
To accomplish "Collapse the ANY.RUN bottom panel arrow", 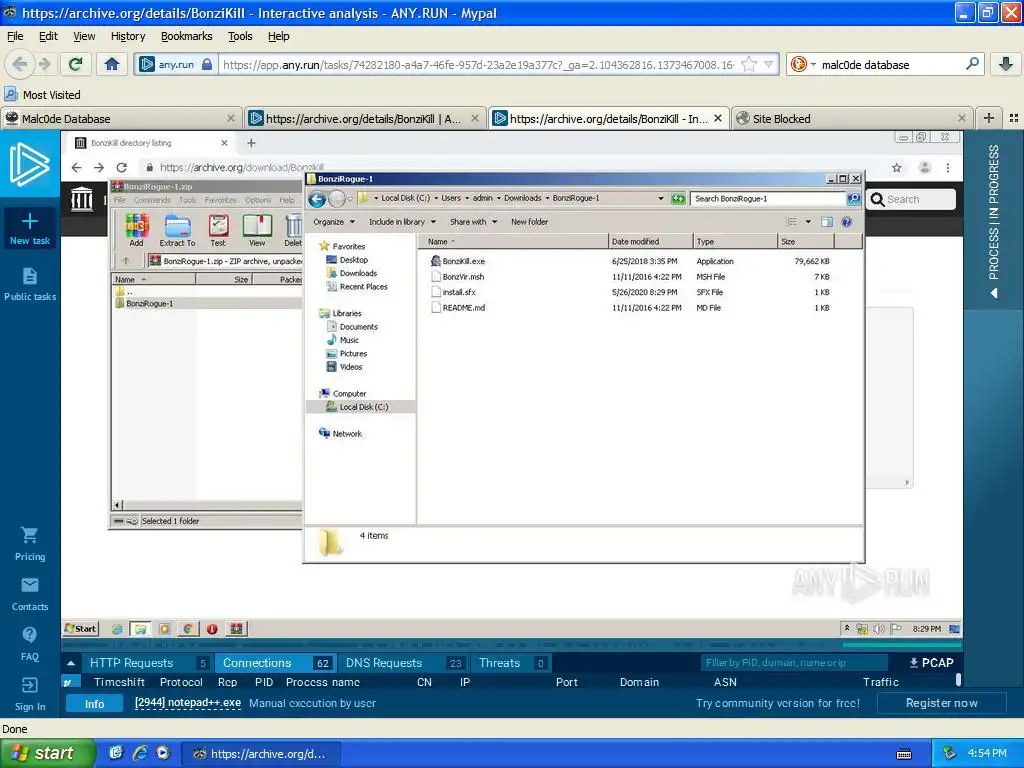I will (x=71, y=663).
